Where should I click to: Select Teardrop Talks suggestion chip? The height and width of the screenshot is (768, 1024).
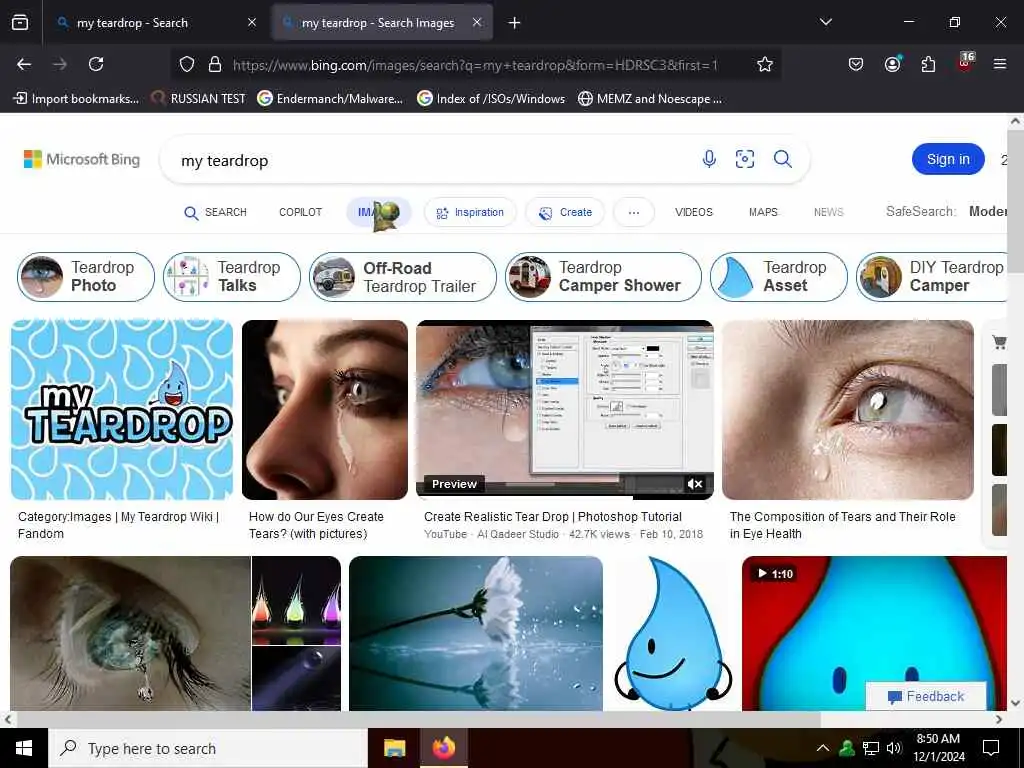(232, 277)
